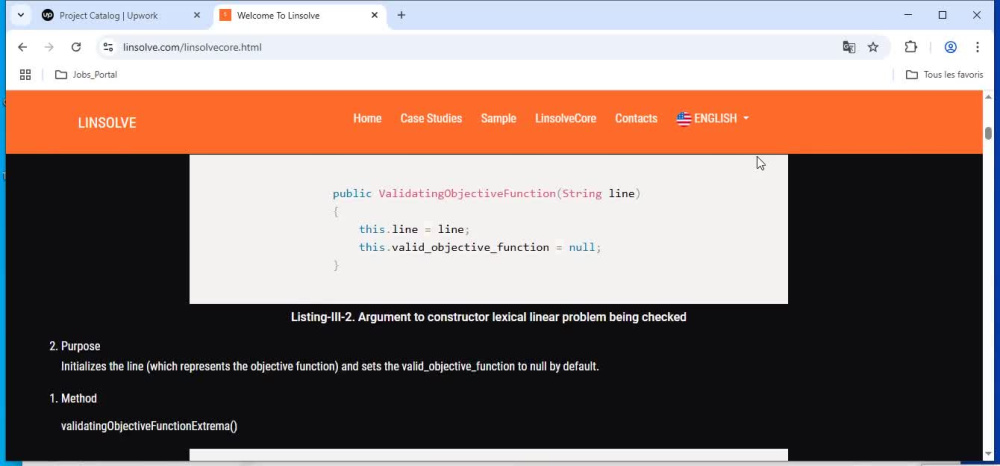Click the '2. Purpose' heading
Screen dimensions: 1000x466
point(75,346)
